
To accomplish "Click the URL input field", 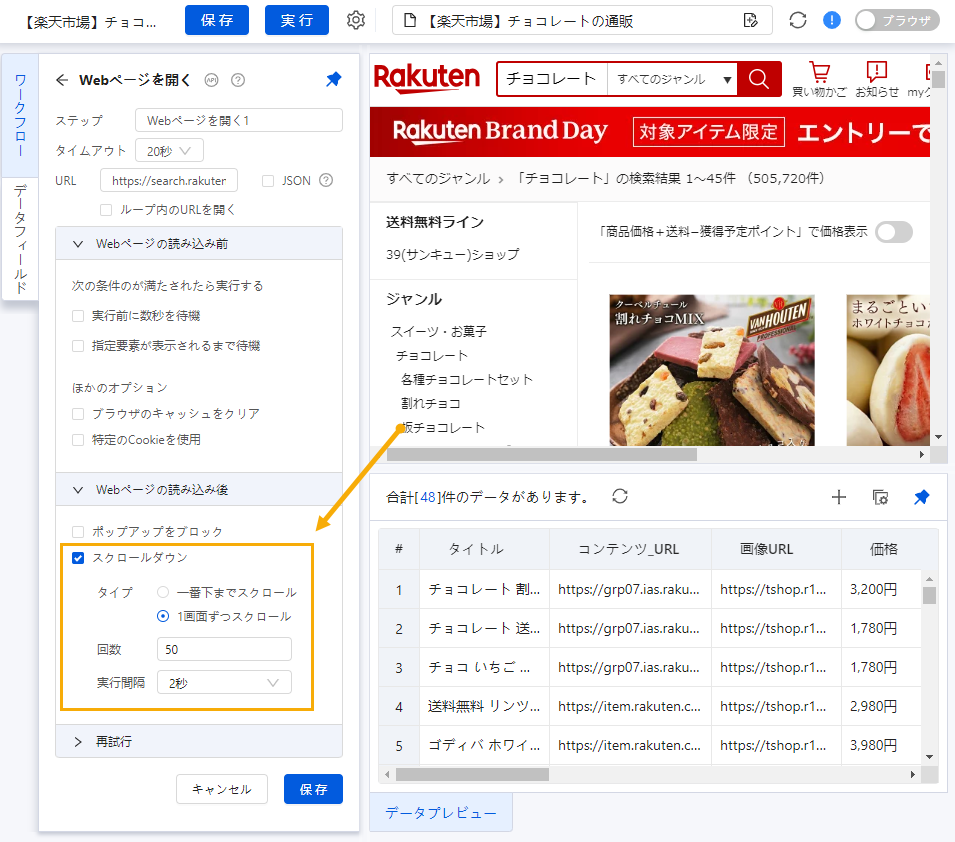I will [x=169, y=180].
